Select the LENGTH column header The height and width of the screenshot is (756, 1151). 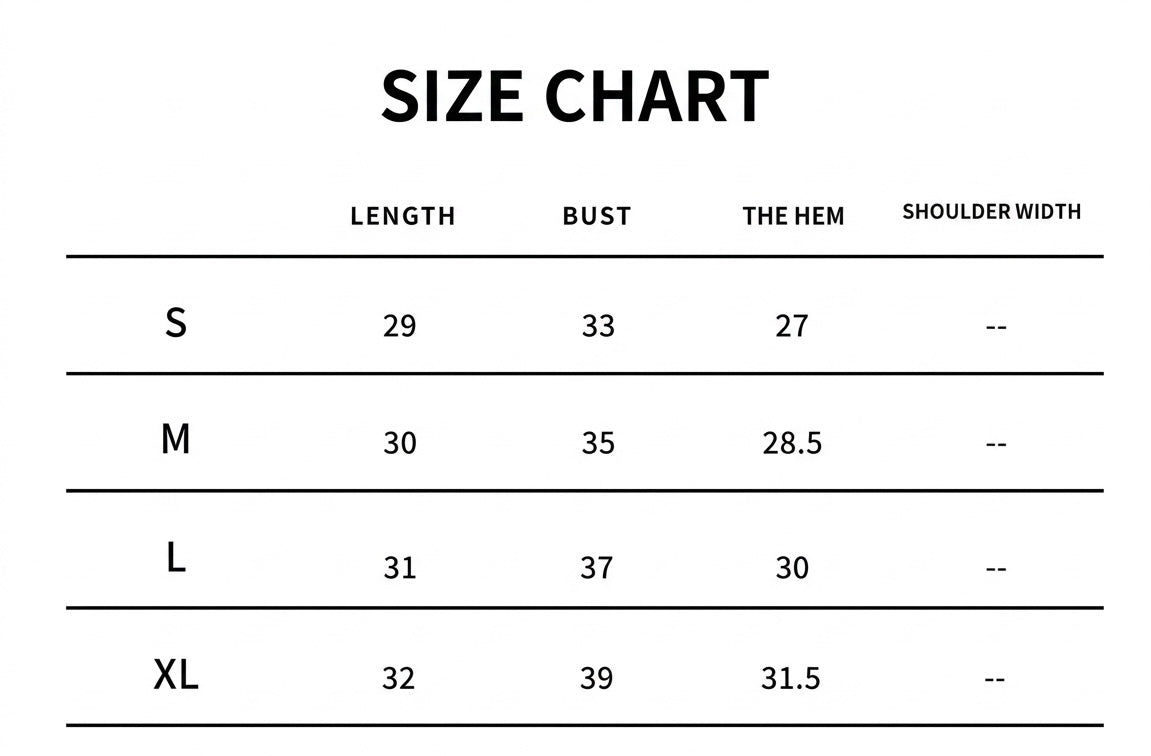coord(402,216)
